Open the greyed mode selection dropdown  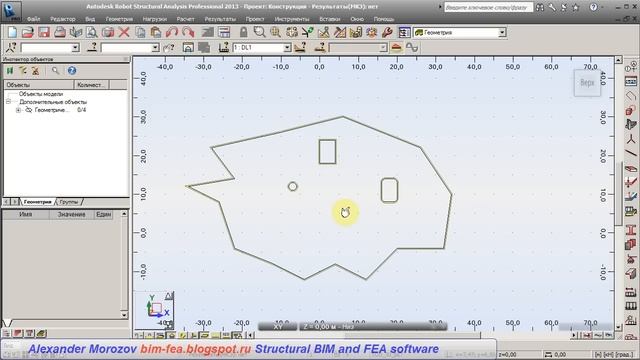tap(383, 48)
